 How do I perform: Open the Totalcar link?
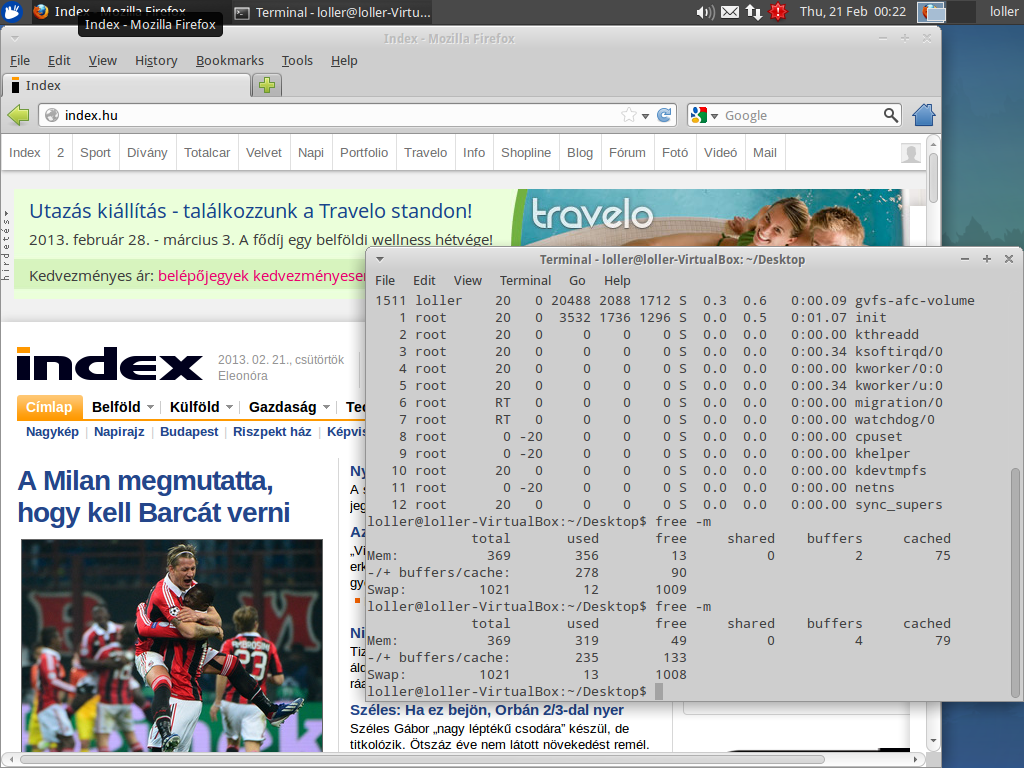[207, 153]
